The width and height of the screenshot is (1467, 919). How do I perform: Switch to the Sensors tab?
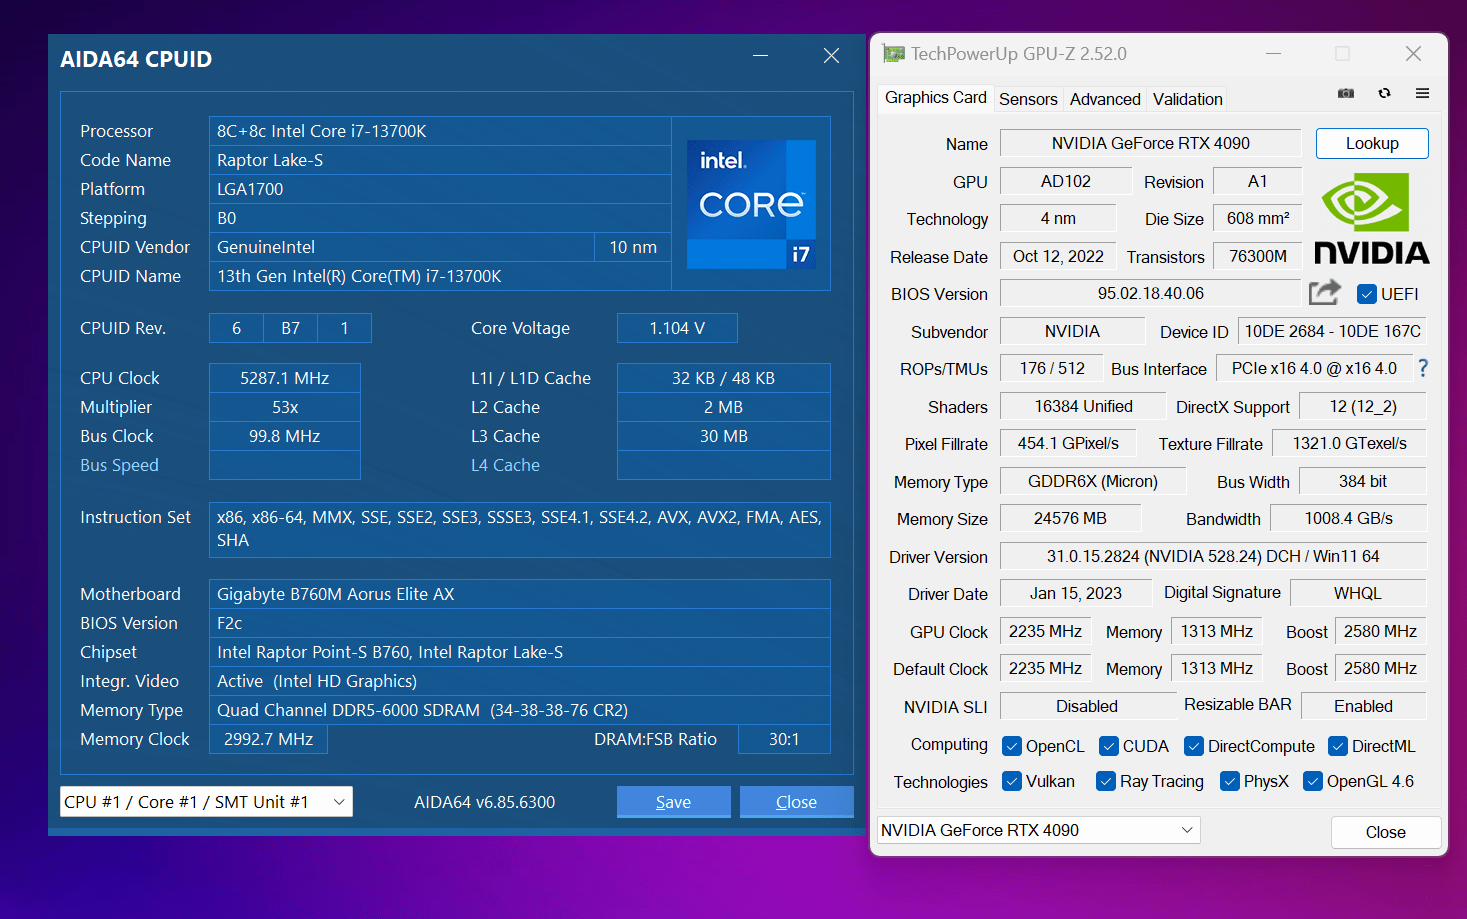[x=1028, y=99]
